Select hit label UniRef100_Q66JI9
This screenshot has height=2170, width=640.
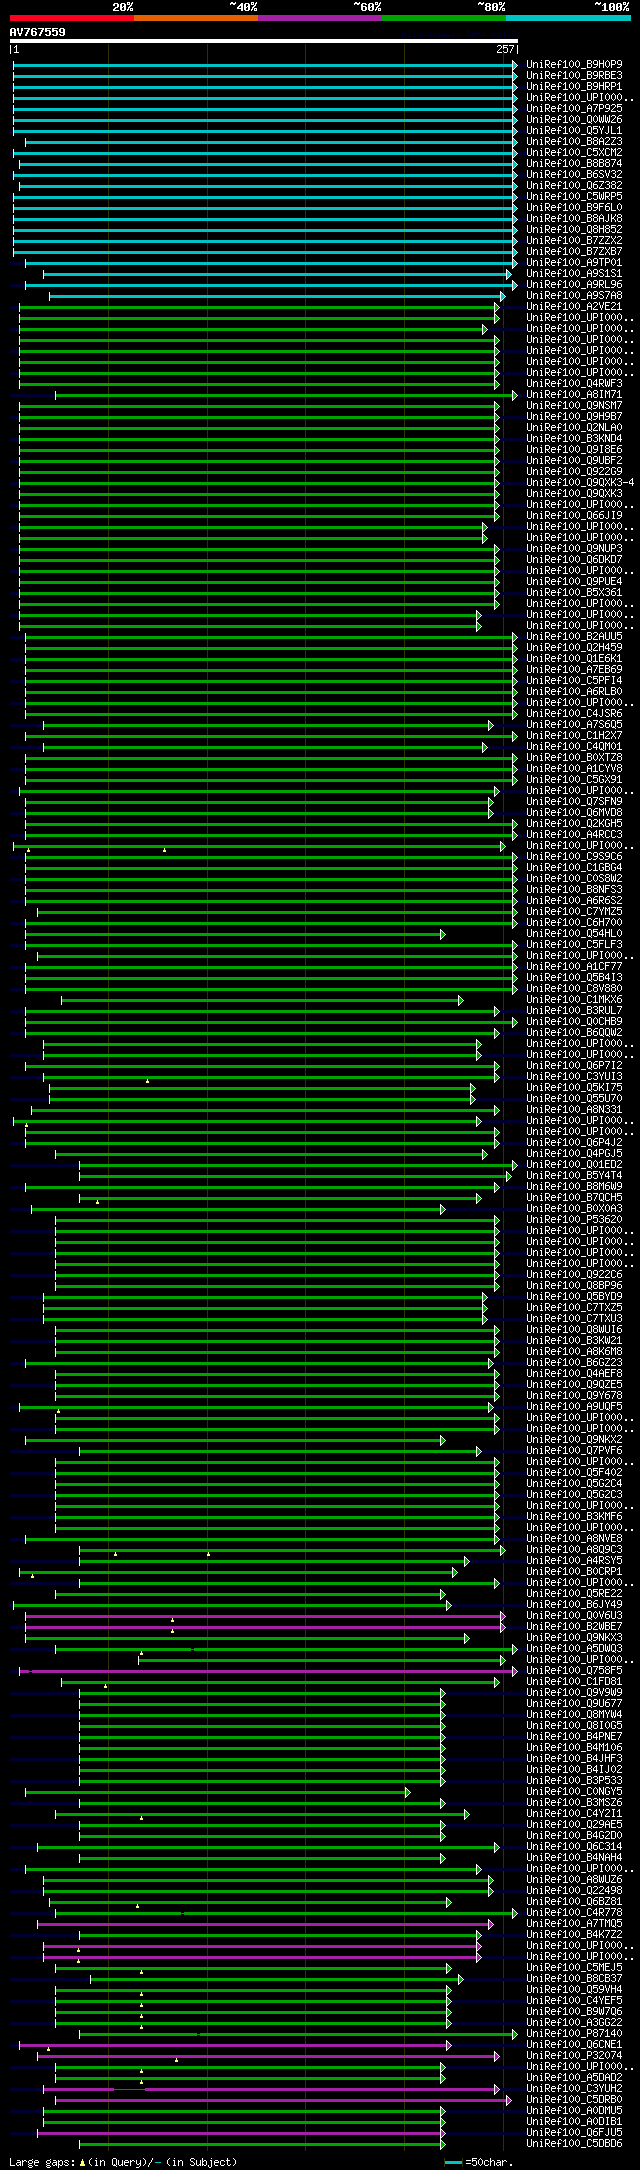pos(574,515)
